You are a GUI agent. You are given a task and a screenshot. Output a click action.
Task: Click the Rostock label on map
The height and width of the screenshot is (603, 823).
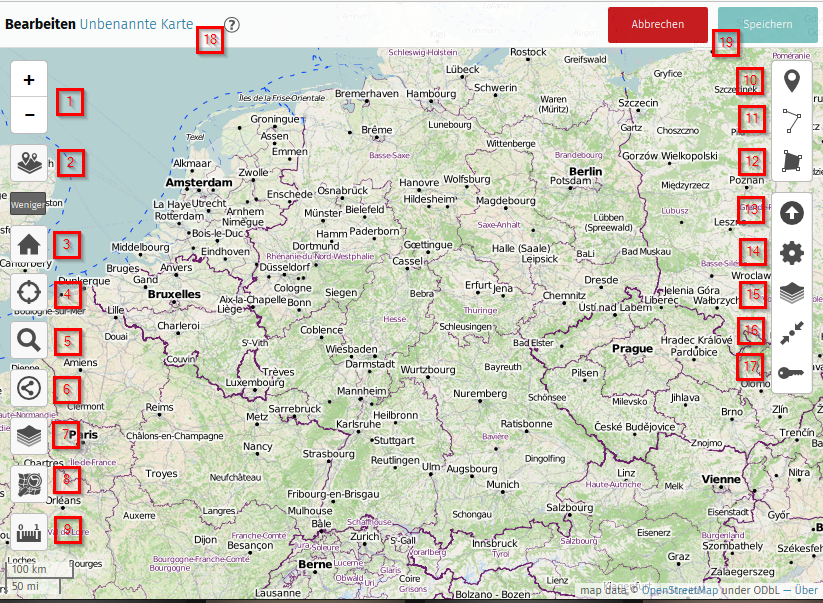click(529, 52)
